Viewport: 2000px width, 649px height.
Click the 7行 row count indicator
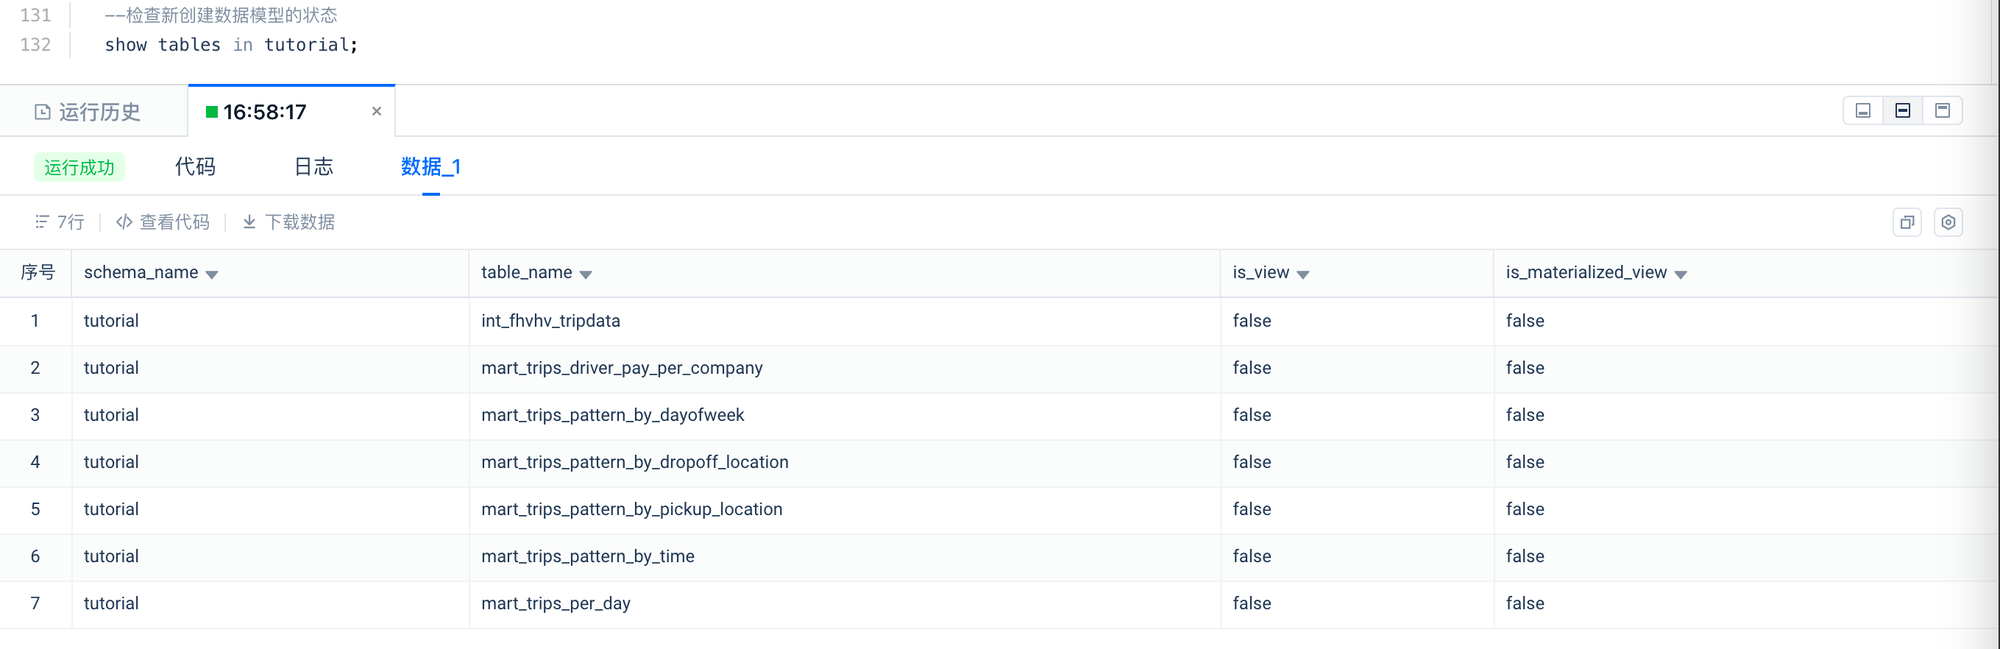pyautogui.click(x=60, y=222)
